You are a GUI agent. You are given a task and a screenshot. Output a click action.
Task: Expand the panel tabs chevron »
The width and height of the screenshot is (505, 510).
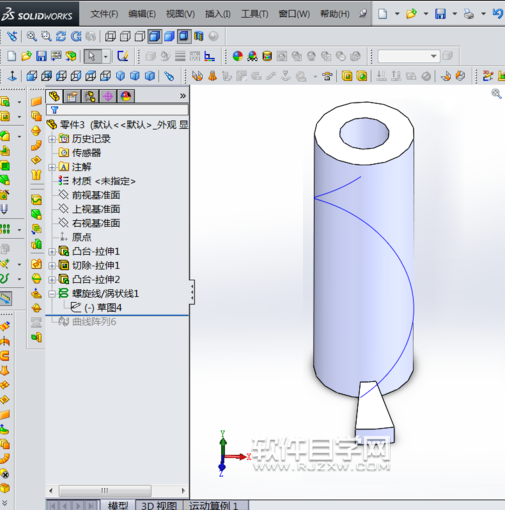click(183, 96)
